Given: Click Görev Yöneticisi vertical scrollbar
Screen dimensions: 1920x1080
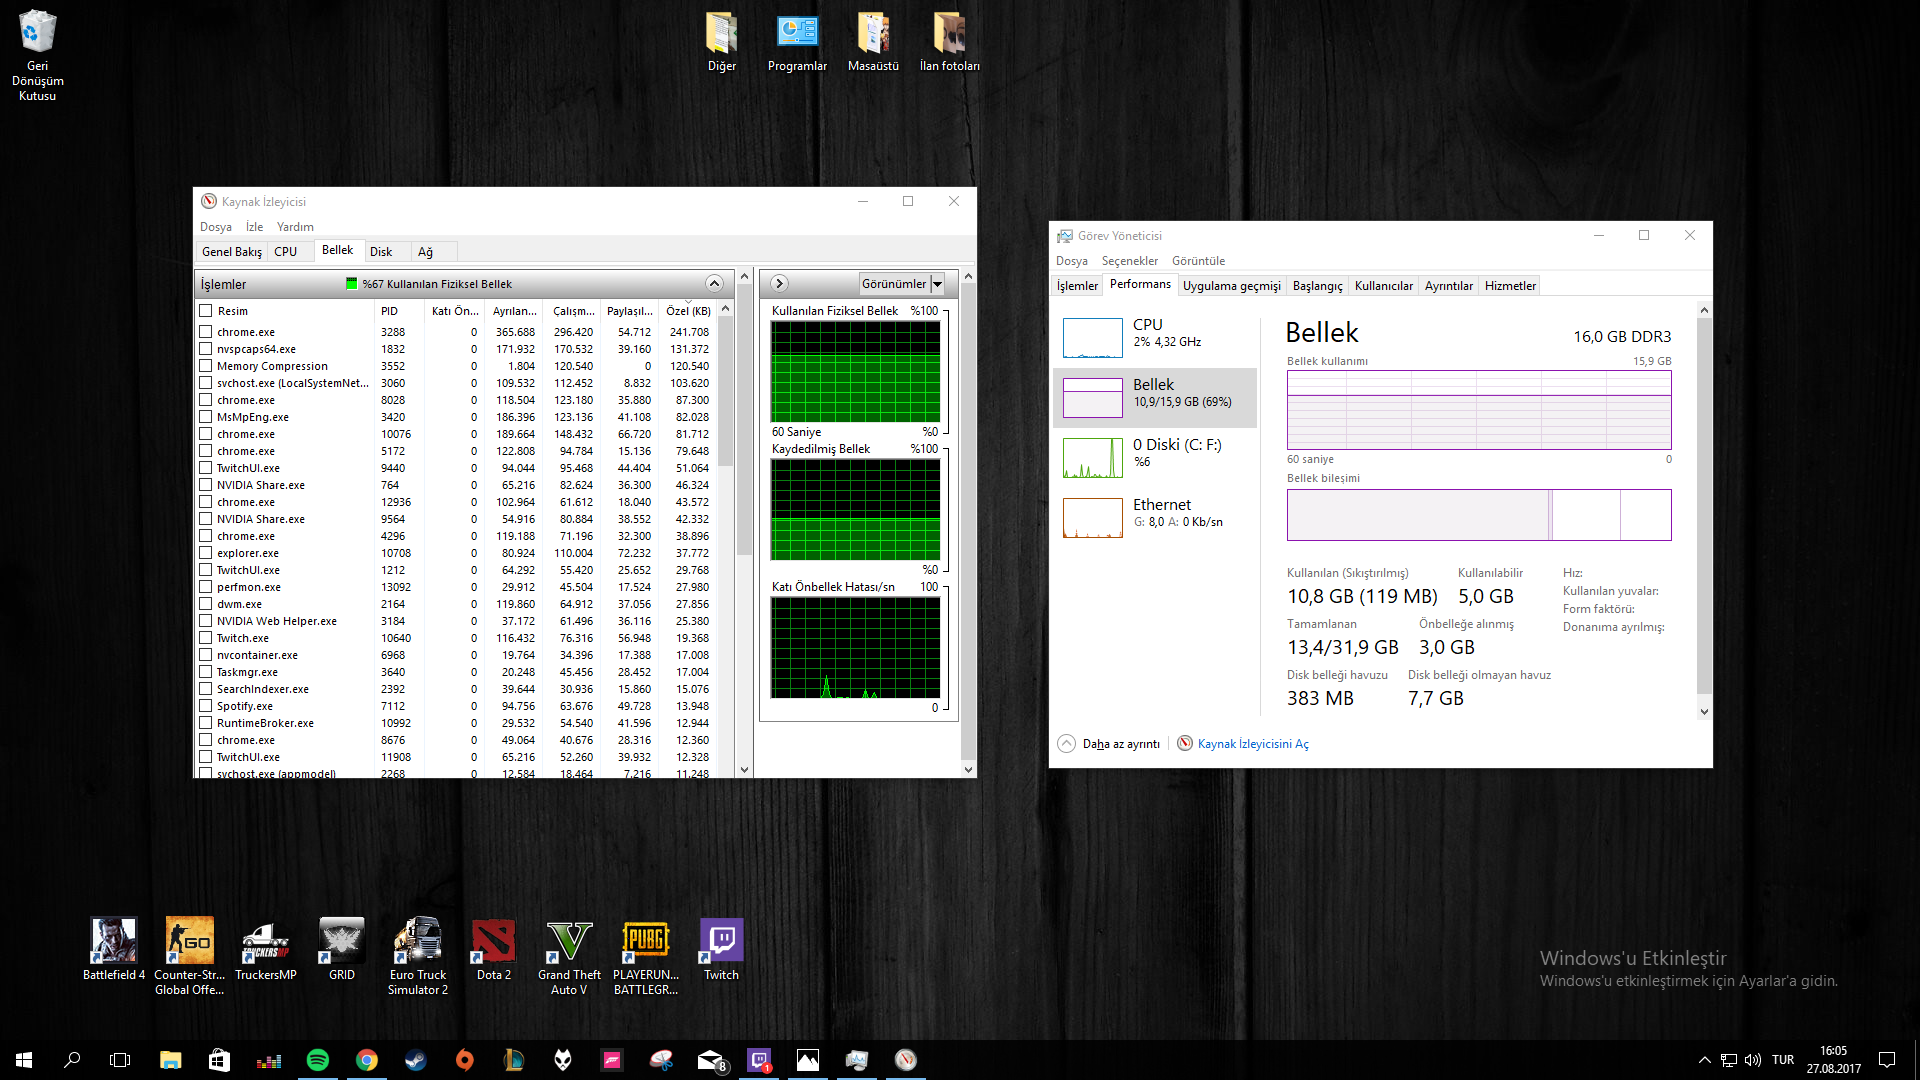Looking at the screenshot, I should click(1704, 505).
